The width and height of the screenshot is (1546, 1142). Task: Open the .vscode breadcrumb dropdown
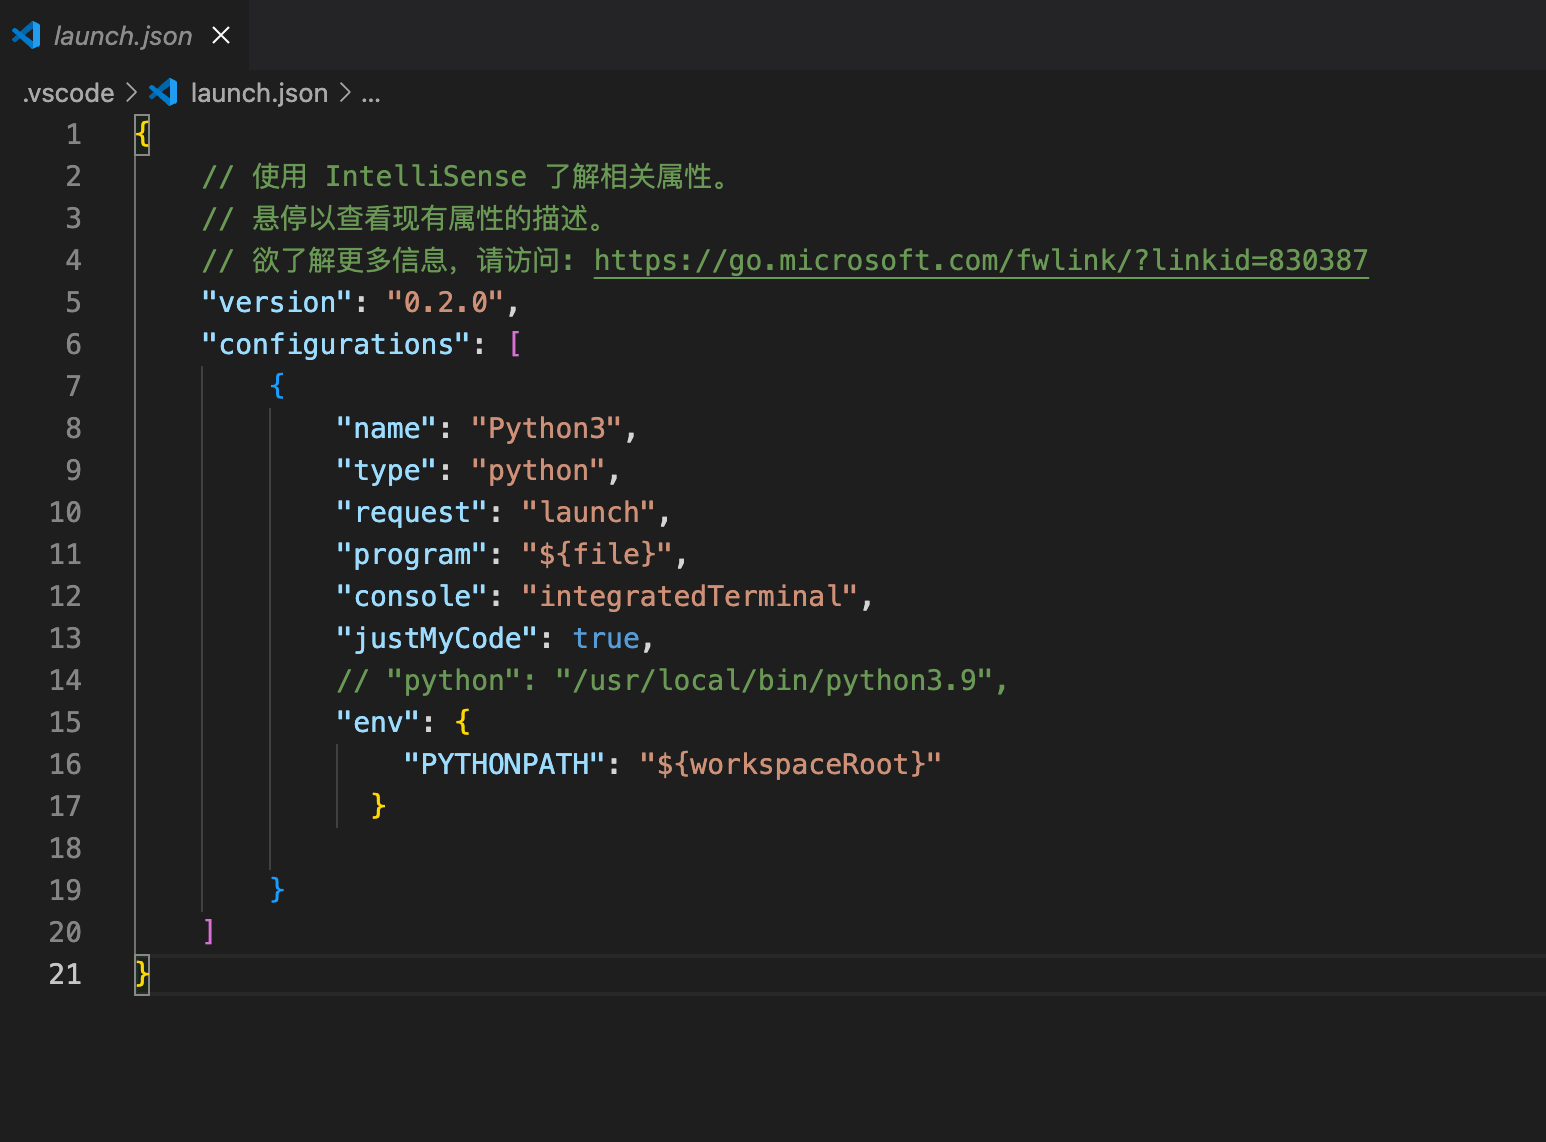tap(66, 92)
